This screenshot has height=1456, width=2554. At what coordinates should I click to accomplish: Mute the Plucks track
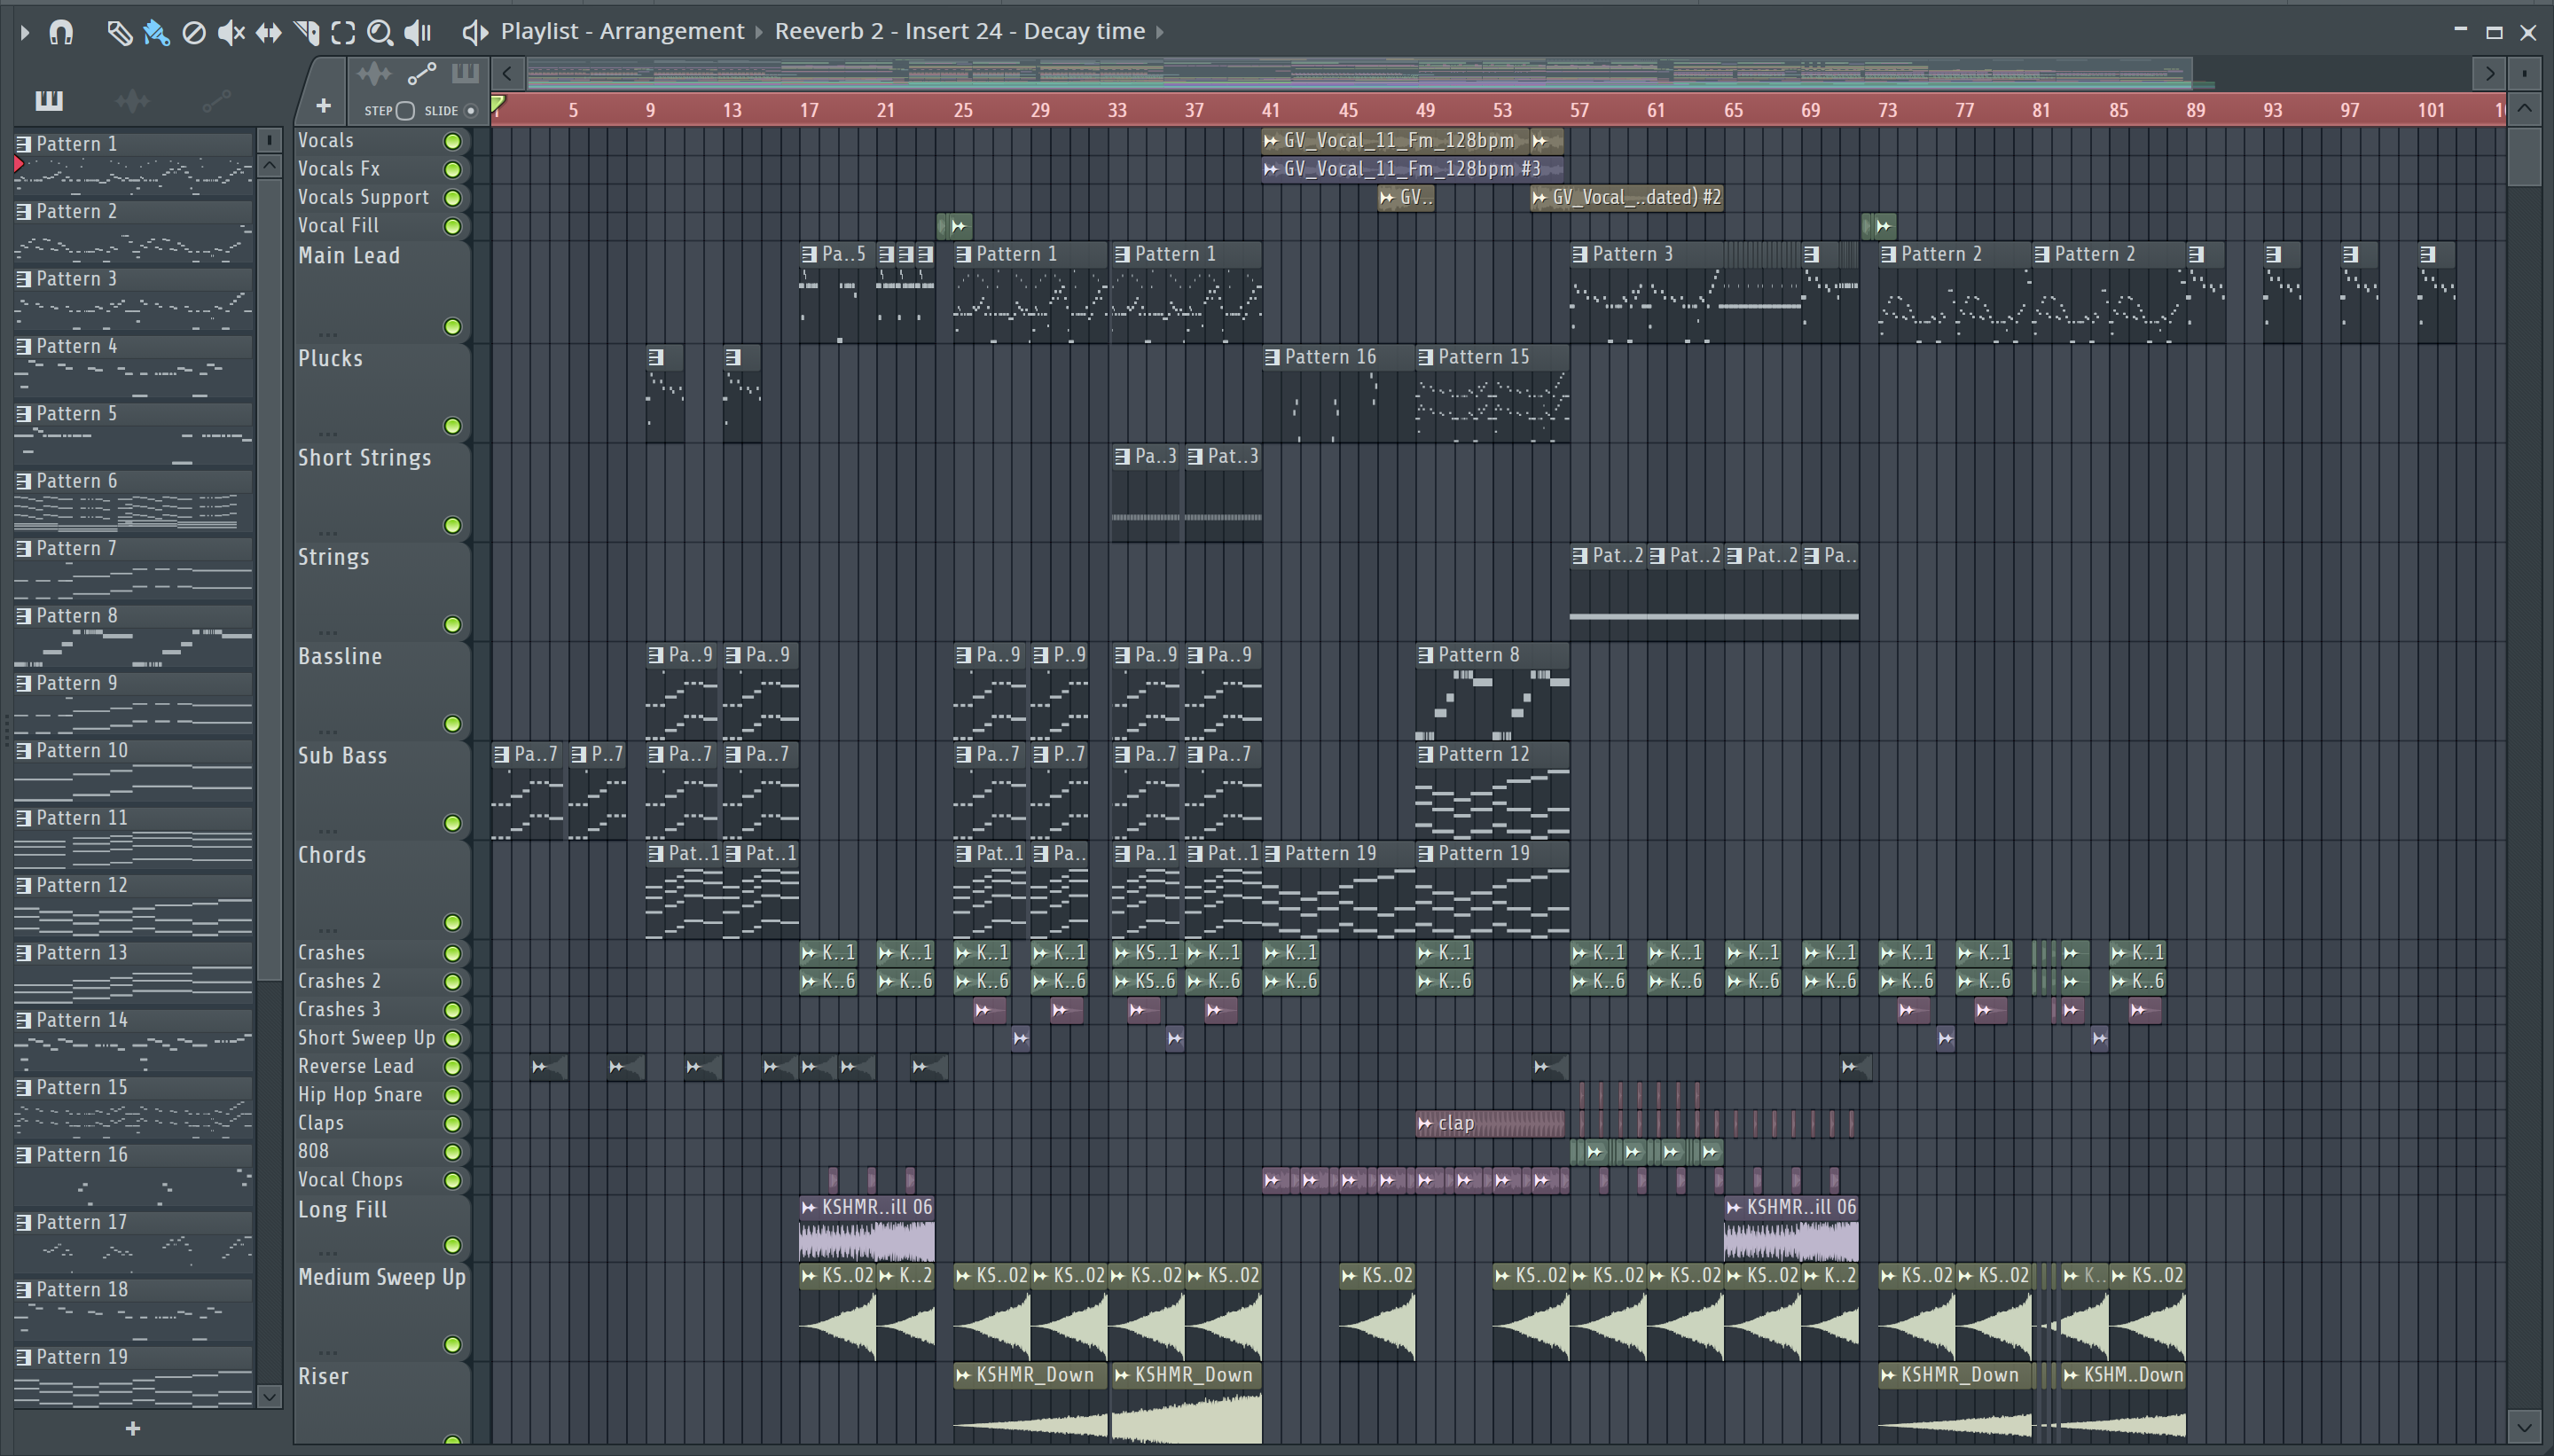tap(453, 426)
